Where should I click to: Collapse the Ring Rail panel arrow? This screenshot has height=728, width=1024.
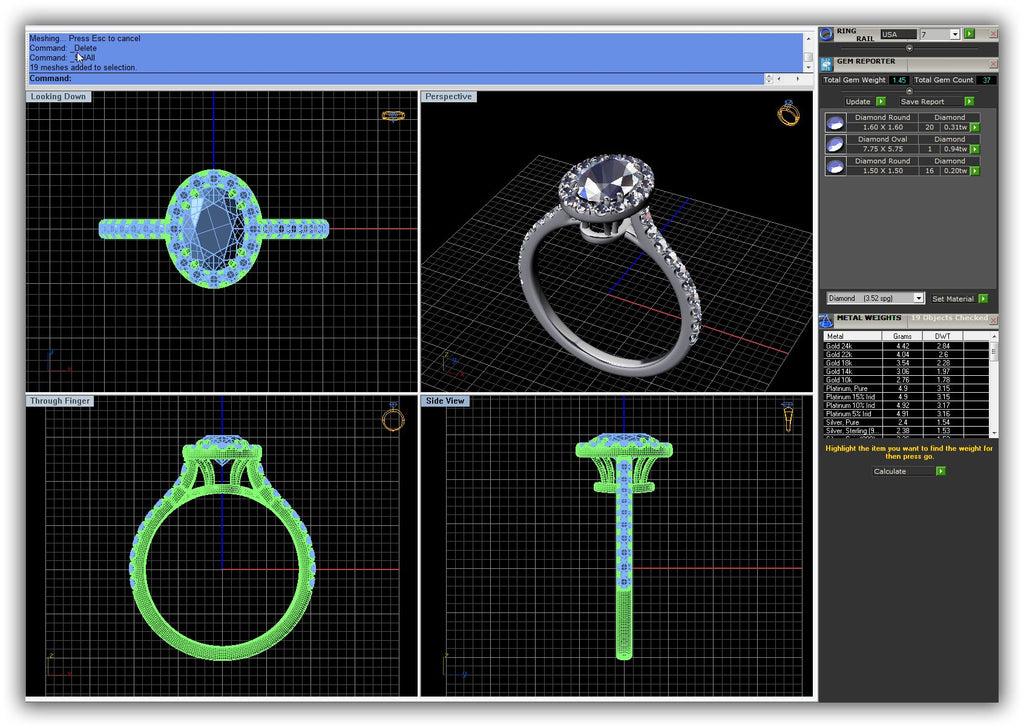909,47
